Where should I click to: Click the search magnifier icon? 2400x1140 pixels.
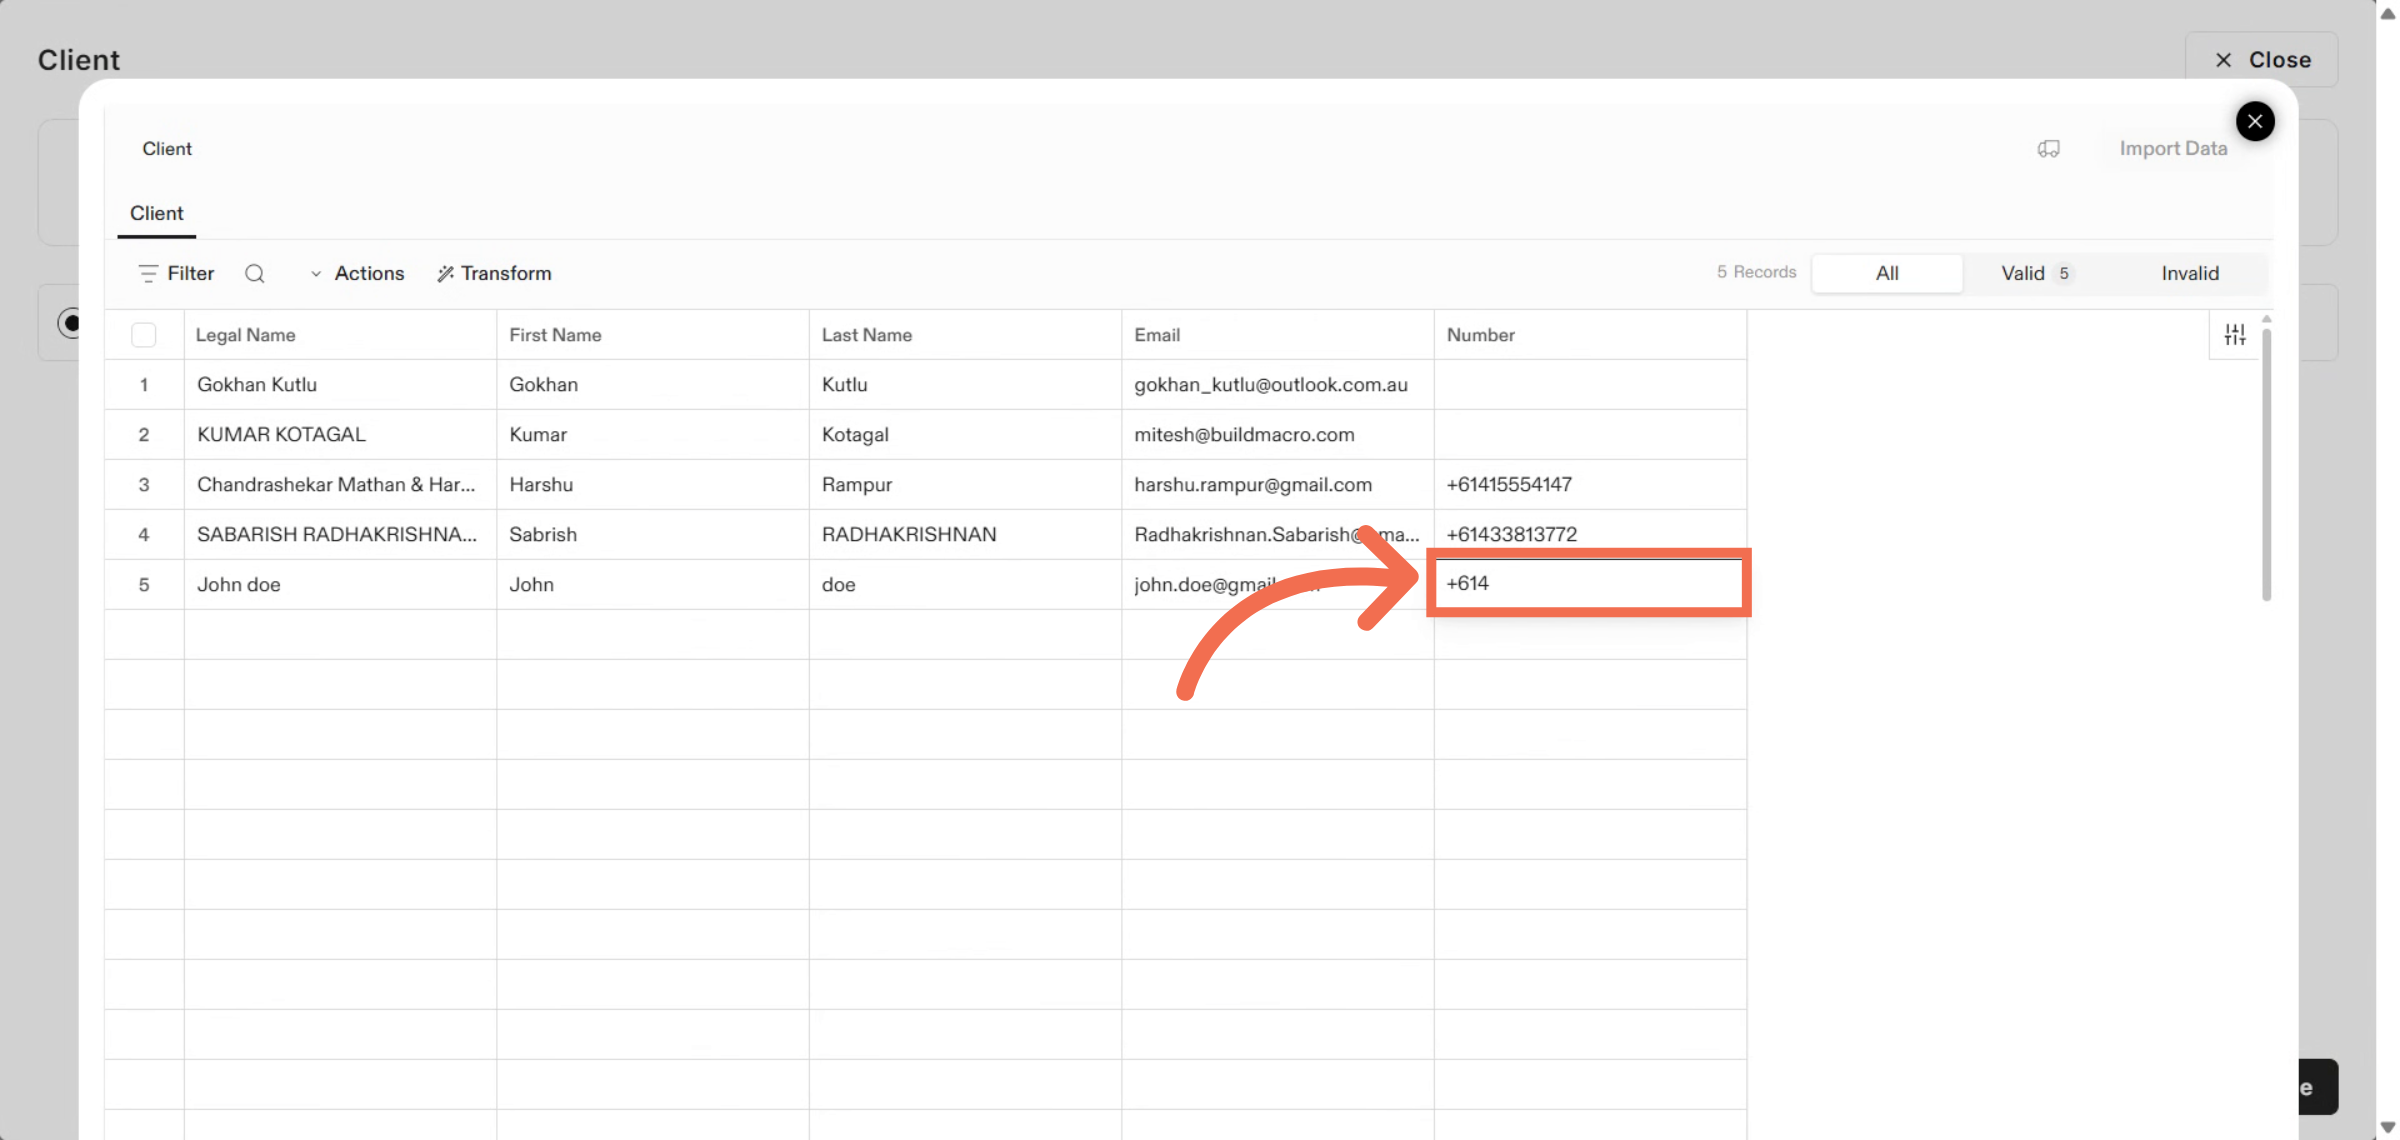coord(255,273)
